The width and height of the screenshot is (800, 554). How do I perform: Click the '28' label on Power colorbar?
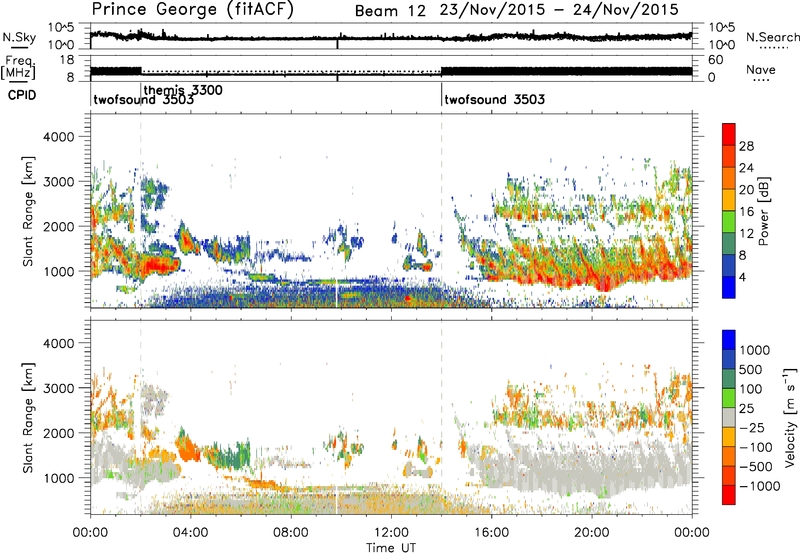pos(746,146)
